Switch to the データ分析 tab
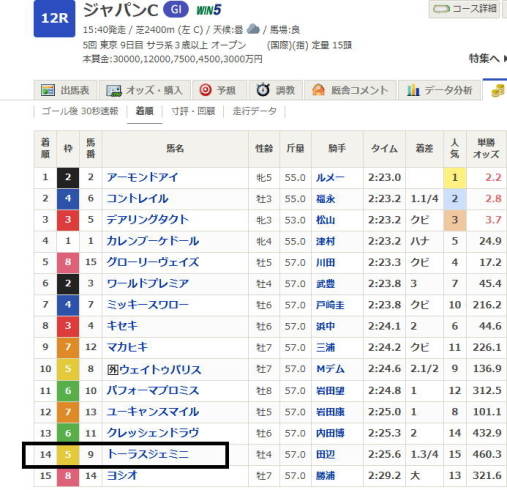 [x=439, y=90]
